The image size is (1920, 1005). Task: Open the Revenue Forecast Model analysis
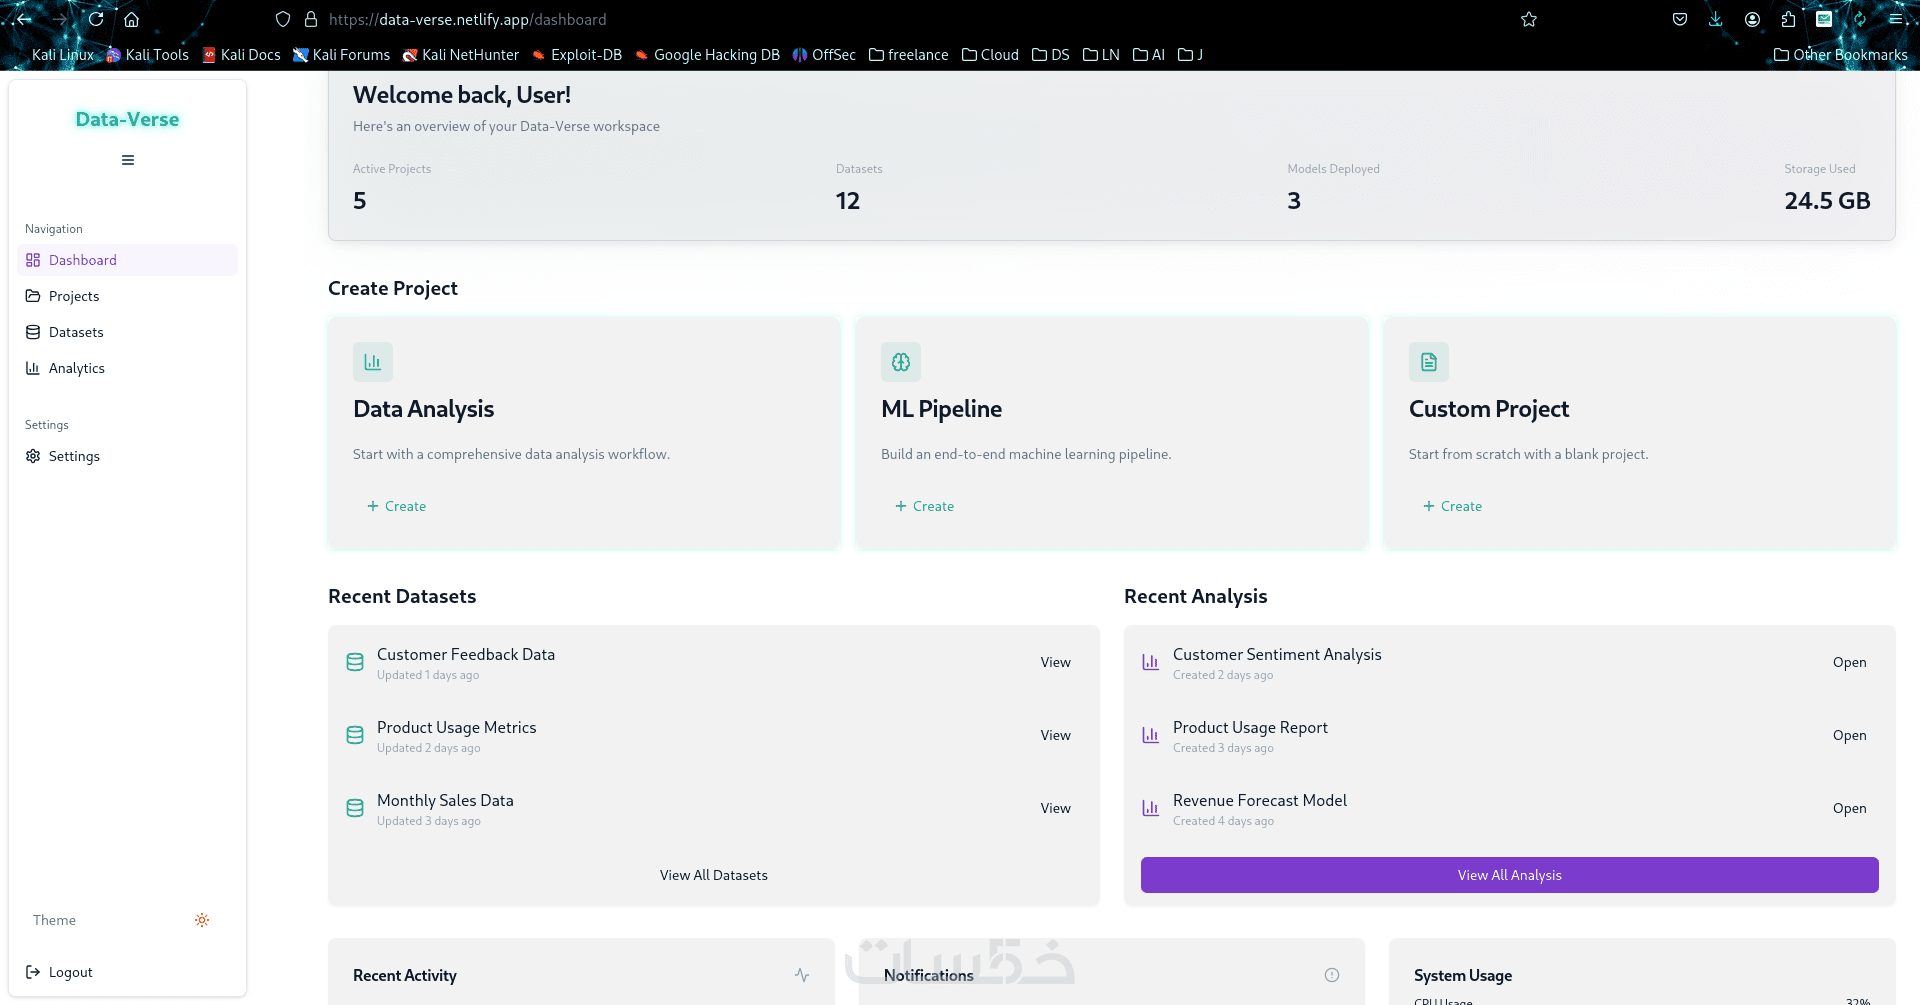click(1849, 808)
